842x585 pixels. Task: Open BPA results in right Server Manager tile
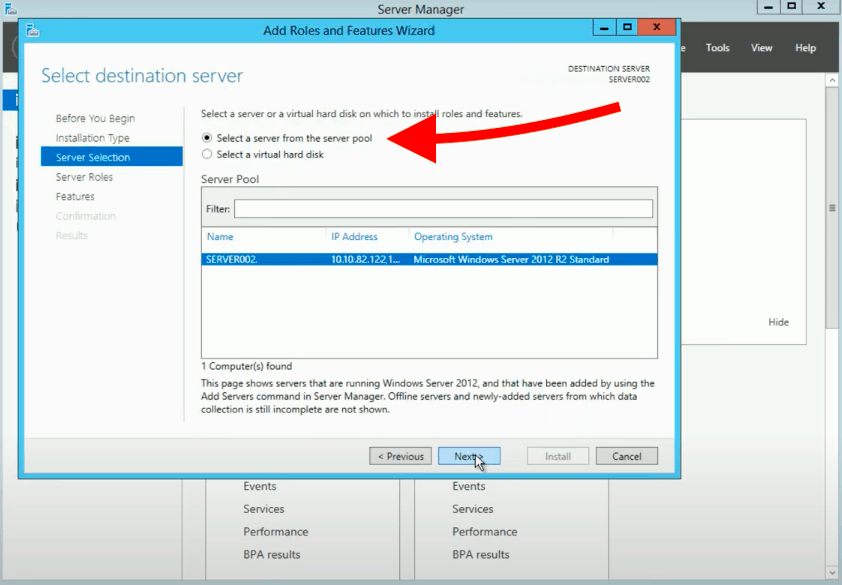(x=481, y=554)
